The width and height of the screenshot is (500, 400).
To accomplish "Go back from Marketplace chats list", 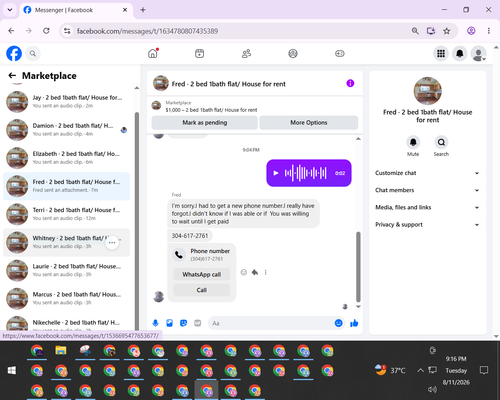I will [12, 76].
